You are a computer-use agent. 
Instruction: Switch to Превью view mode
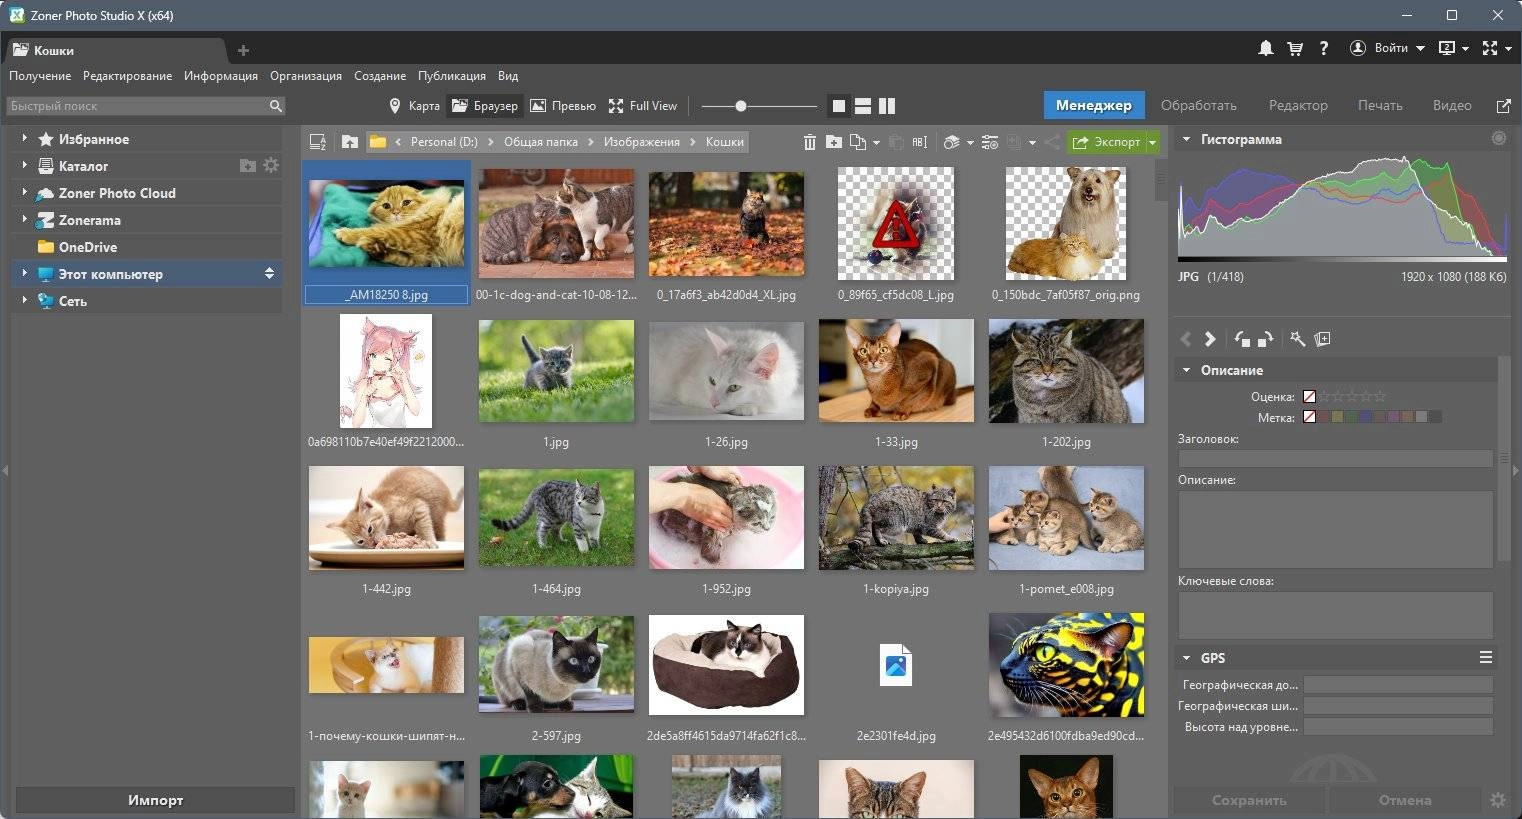(563, 105)
